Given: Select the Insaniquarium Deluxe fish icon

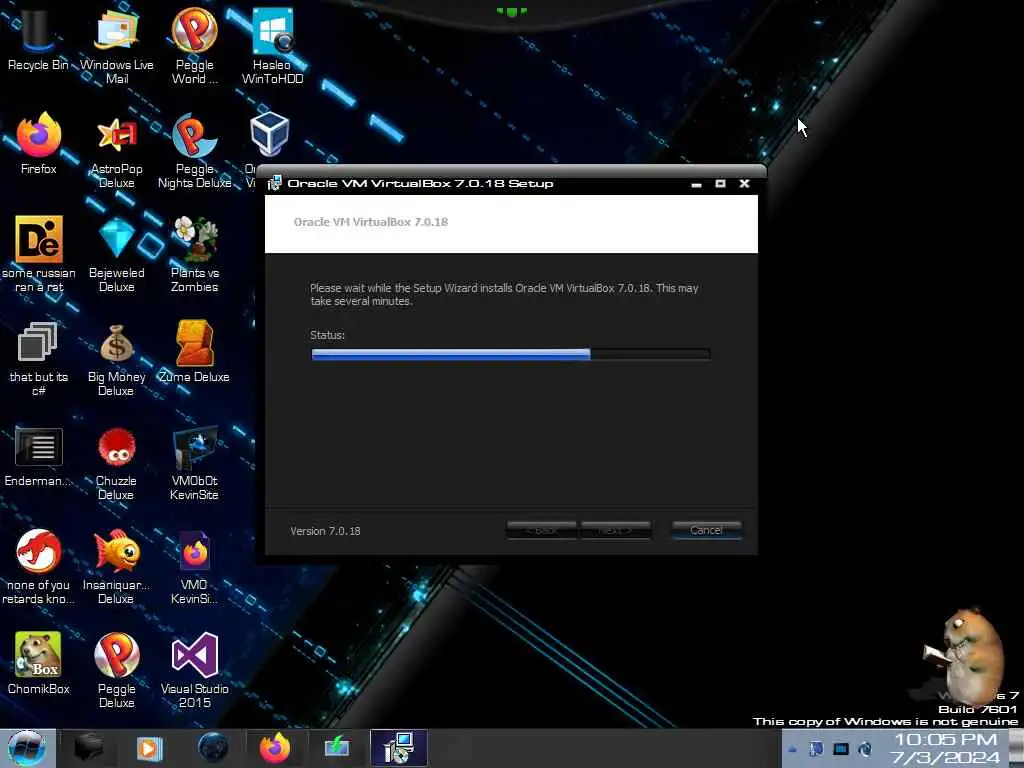Looking at the screenshot, I should click(116, 566).
